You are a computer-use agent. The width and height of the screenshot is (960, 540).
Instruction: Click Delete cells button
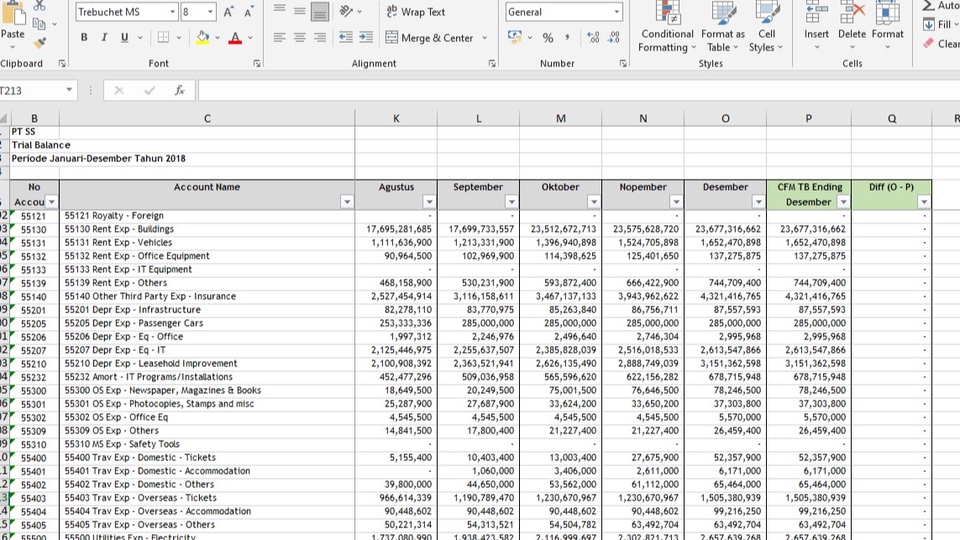coord(852,27)
